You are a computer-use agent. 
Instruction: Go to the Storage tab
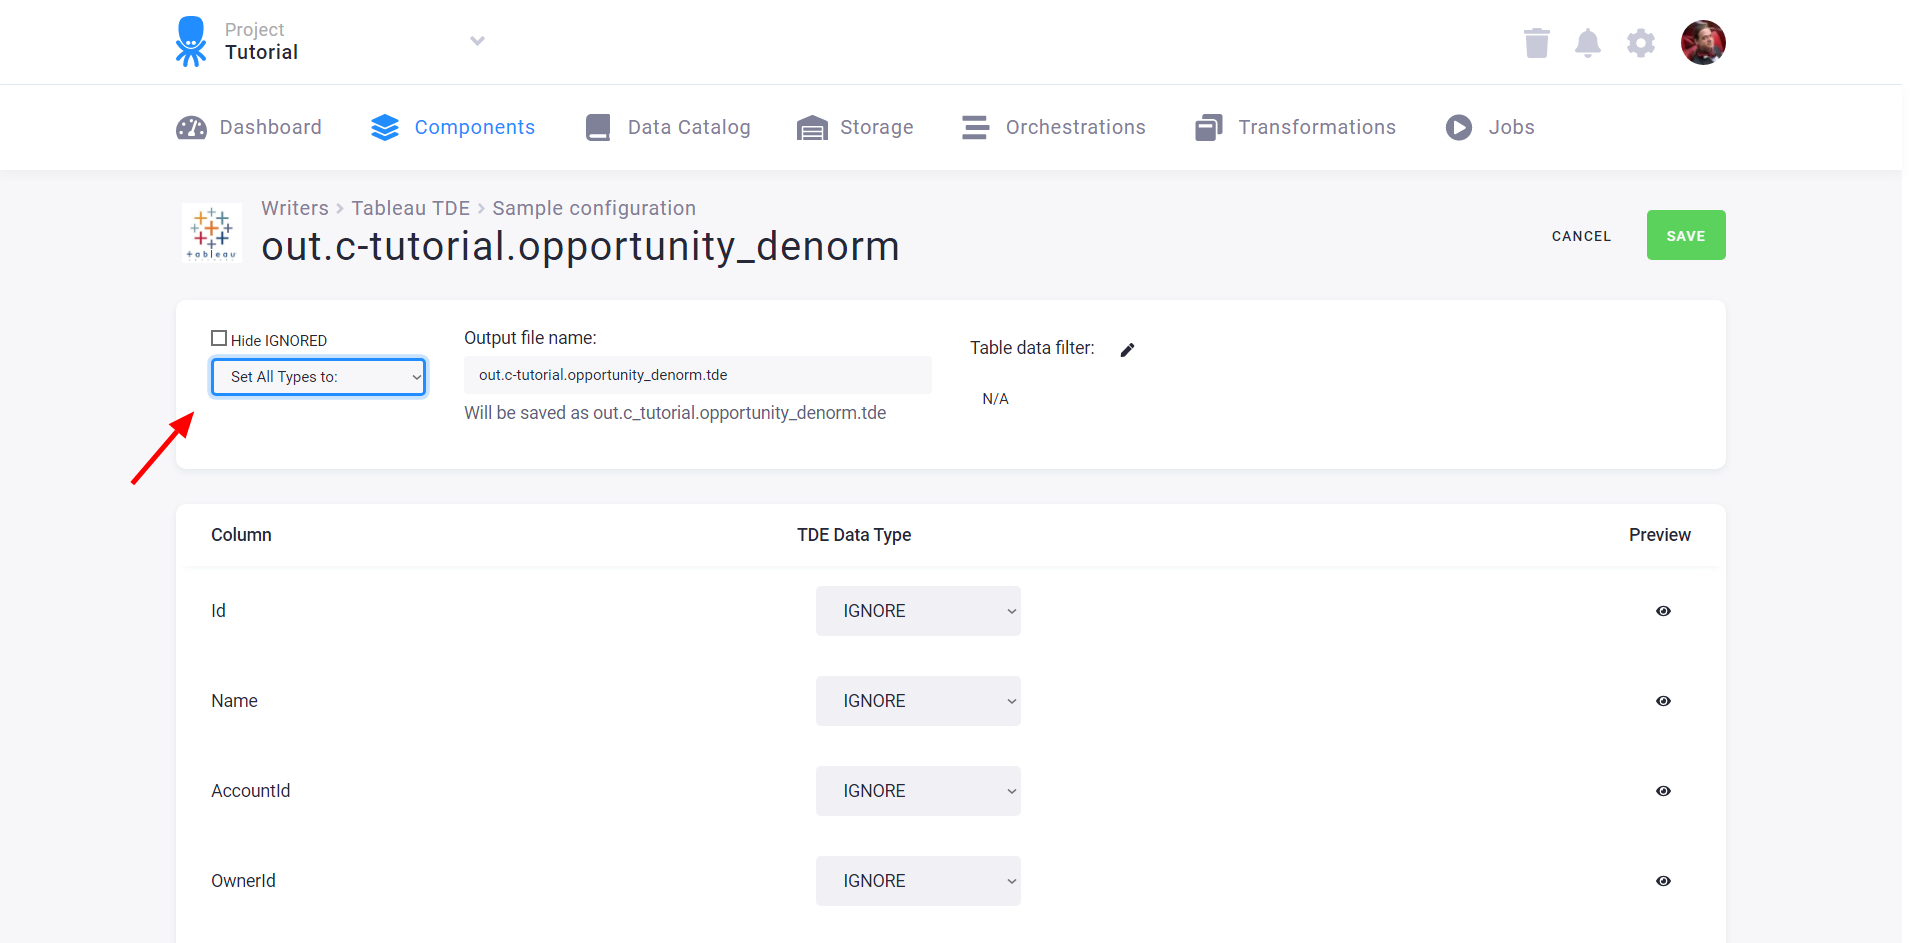click(x=855, y=127)
